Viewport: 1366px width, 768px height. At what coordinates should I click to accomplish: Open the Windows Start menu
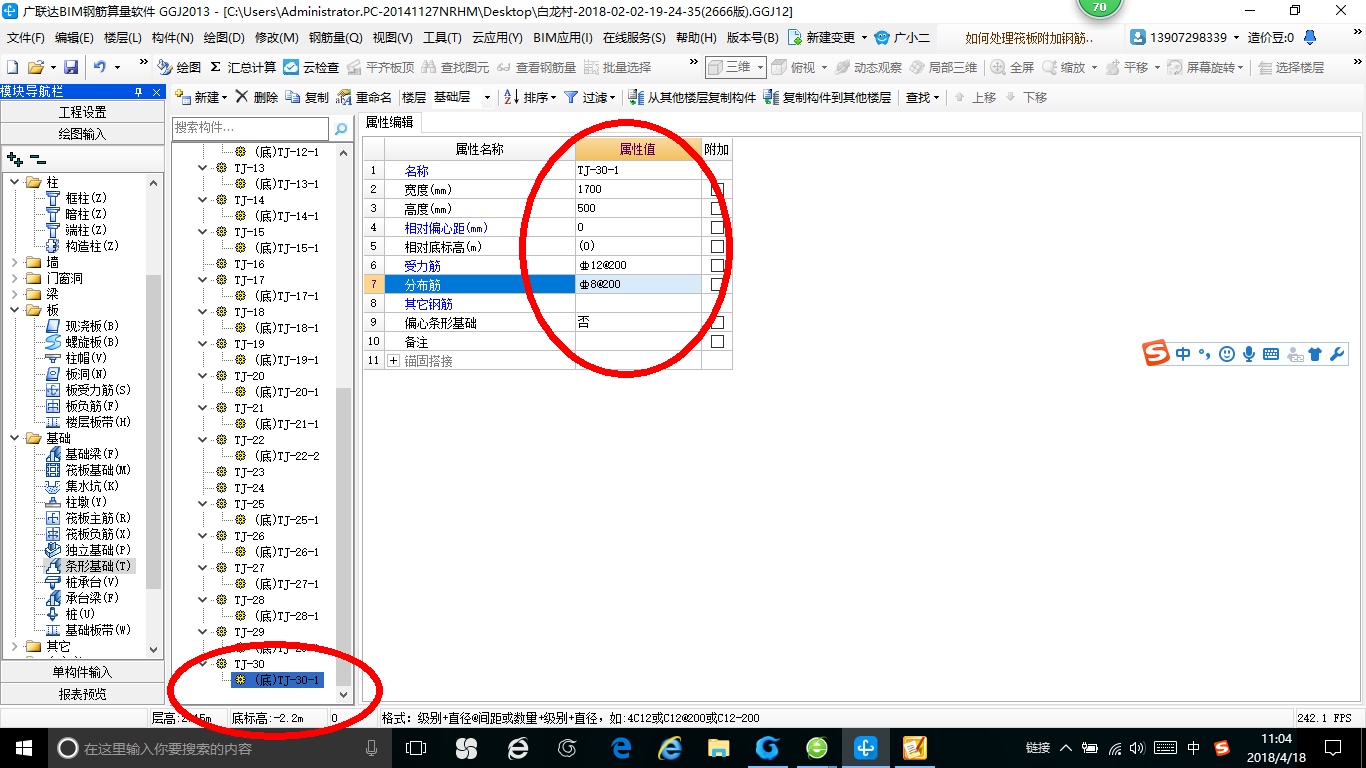pos(23,747)
